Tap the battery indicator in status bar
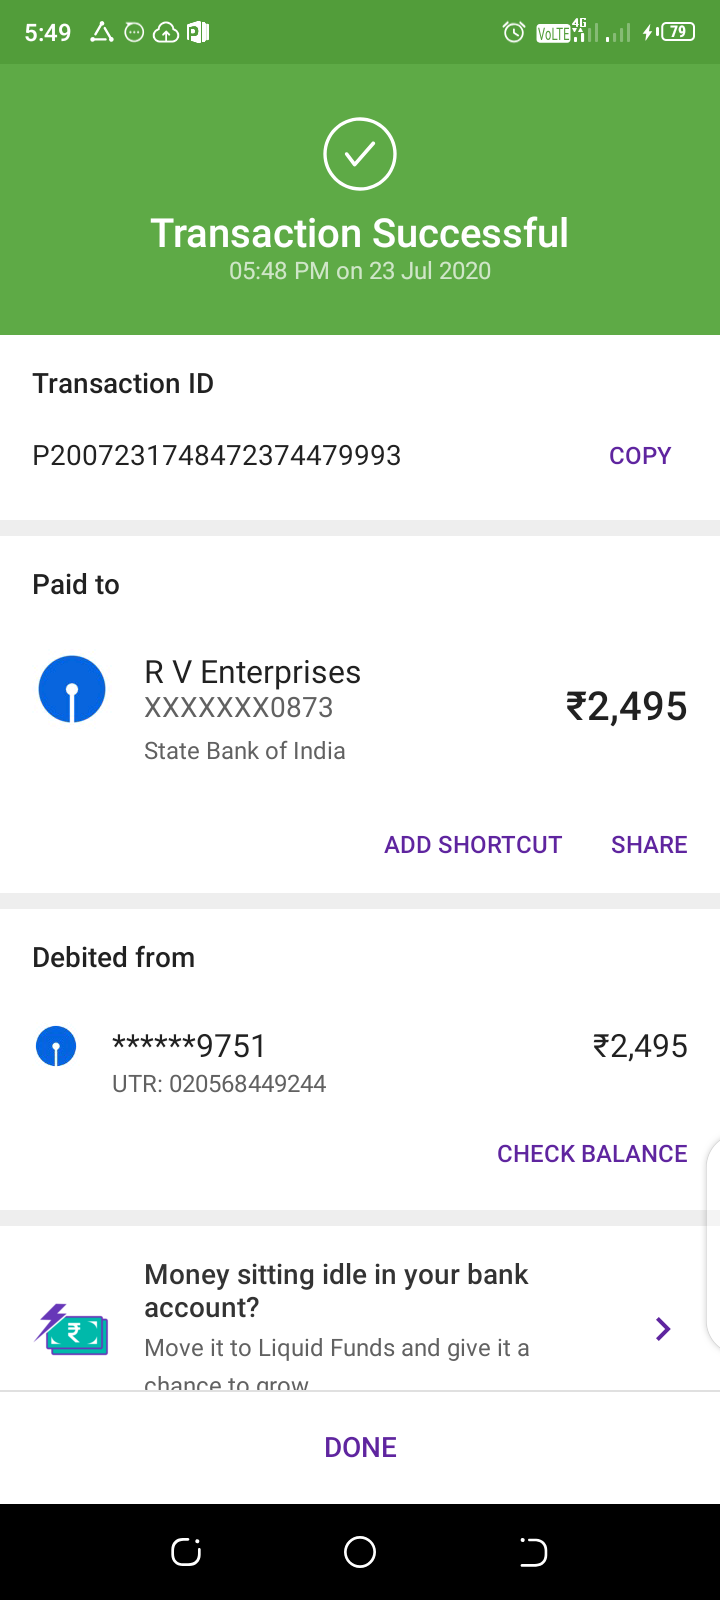Image resolution: width=720 pixels, height=1600 pixels. (x=677, y=32)
